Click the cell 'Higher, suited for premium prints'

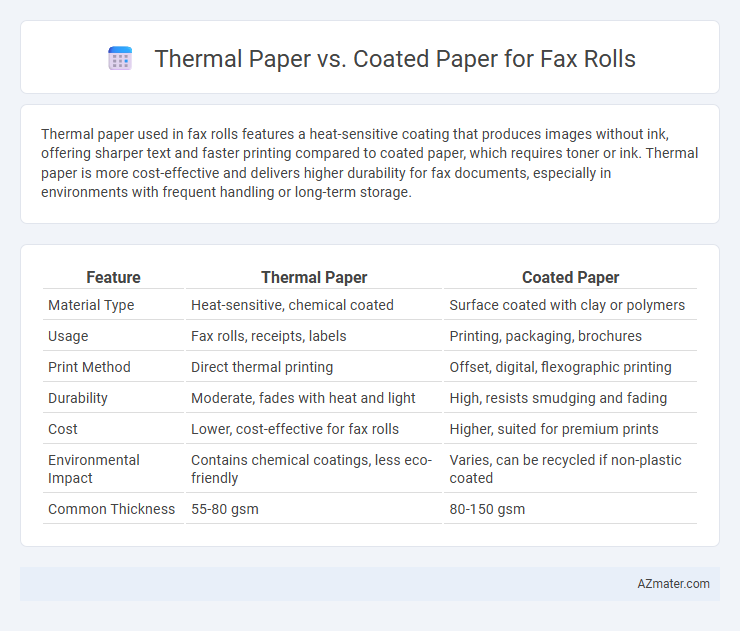(554, 429)
